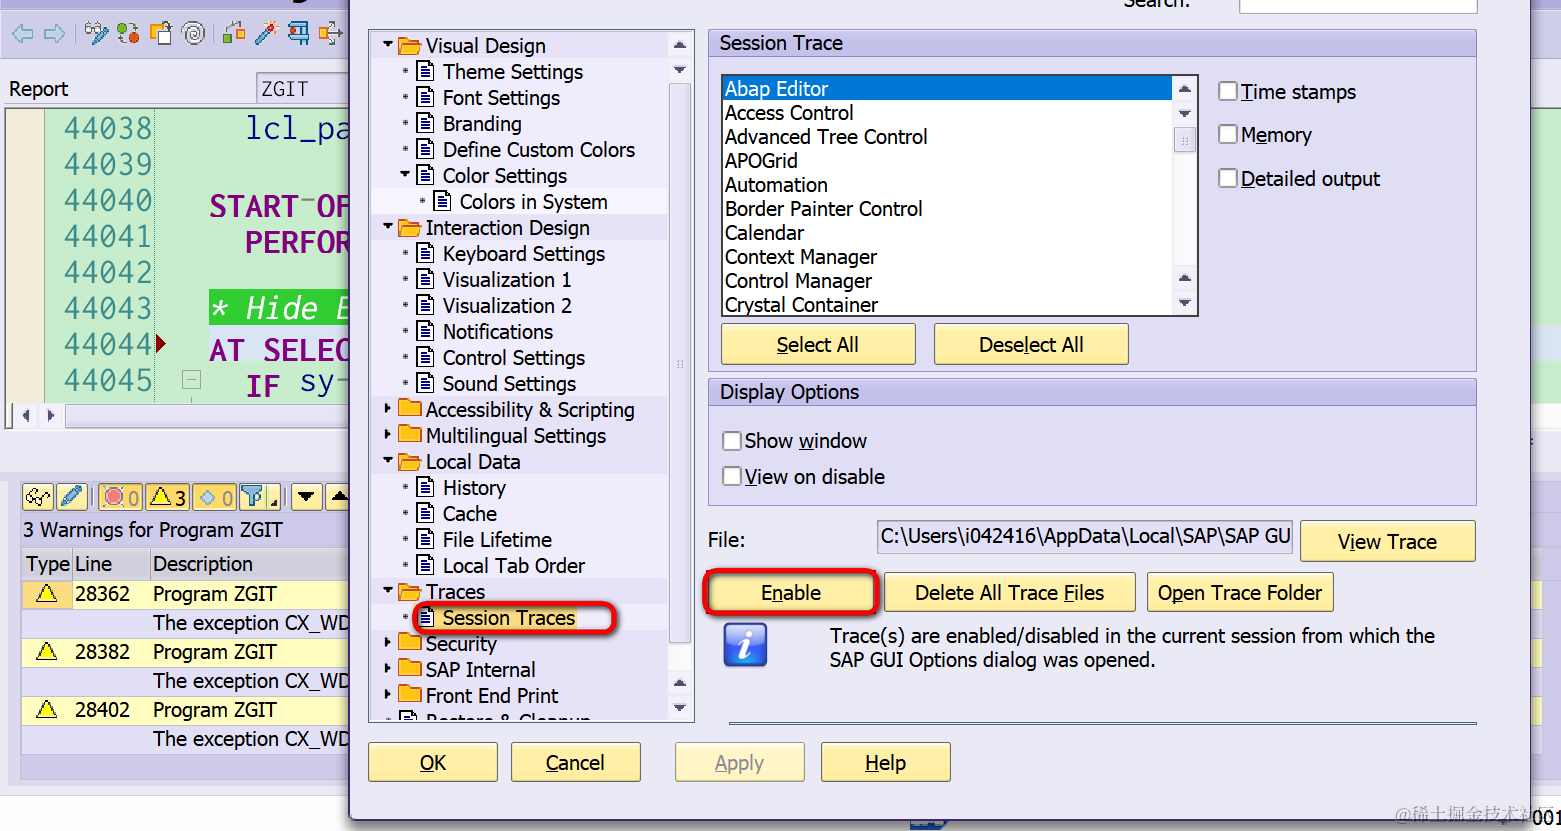Collapse the Interaction Design tree node

tap(388, 227)
